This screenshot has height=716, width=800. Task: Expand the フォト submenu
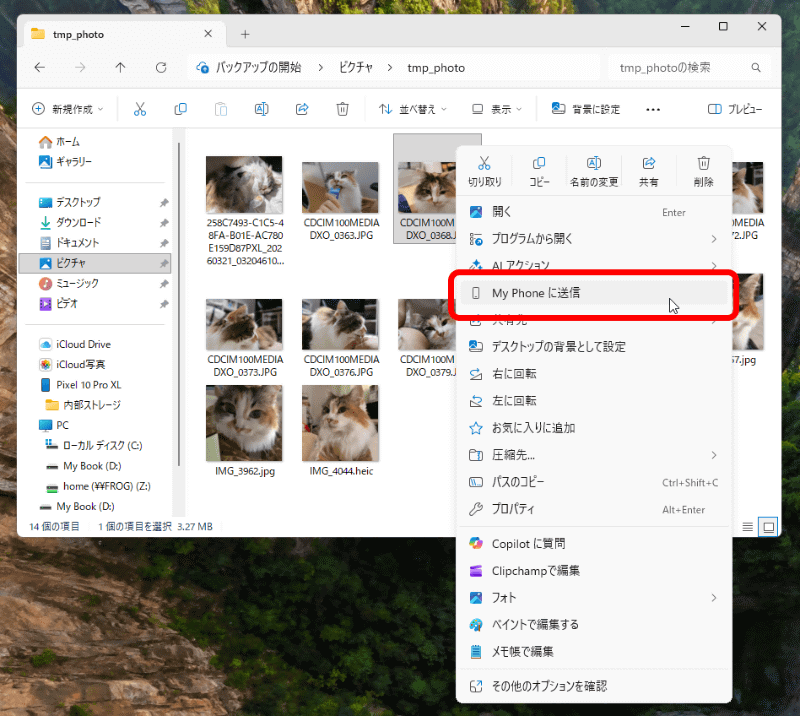714,598
